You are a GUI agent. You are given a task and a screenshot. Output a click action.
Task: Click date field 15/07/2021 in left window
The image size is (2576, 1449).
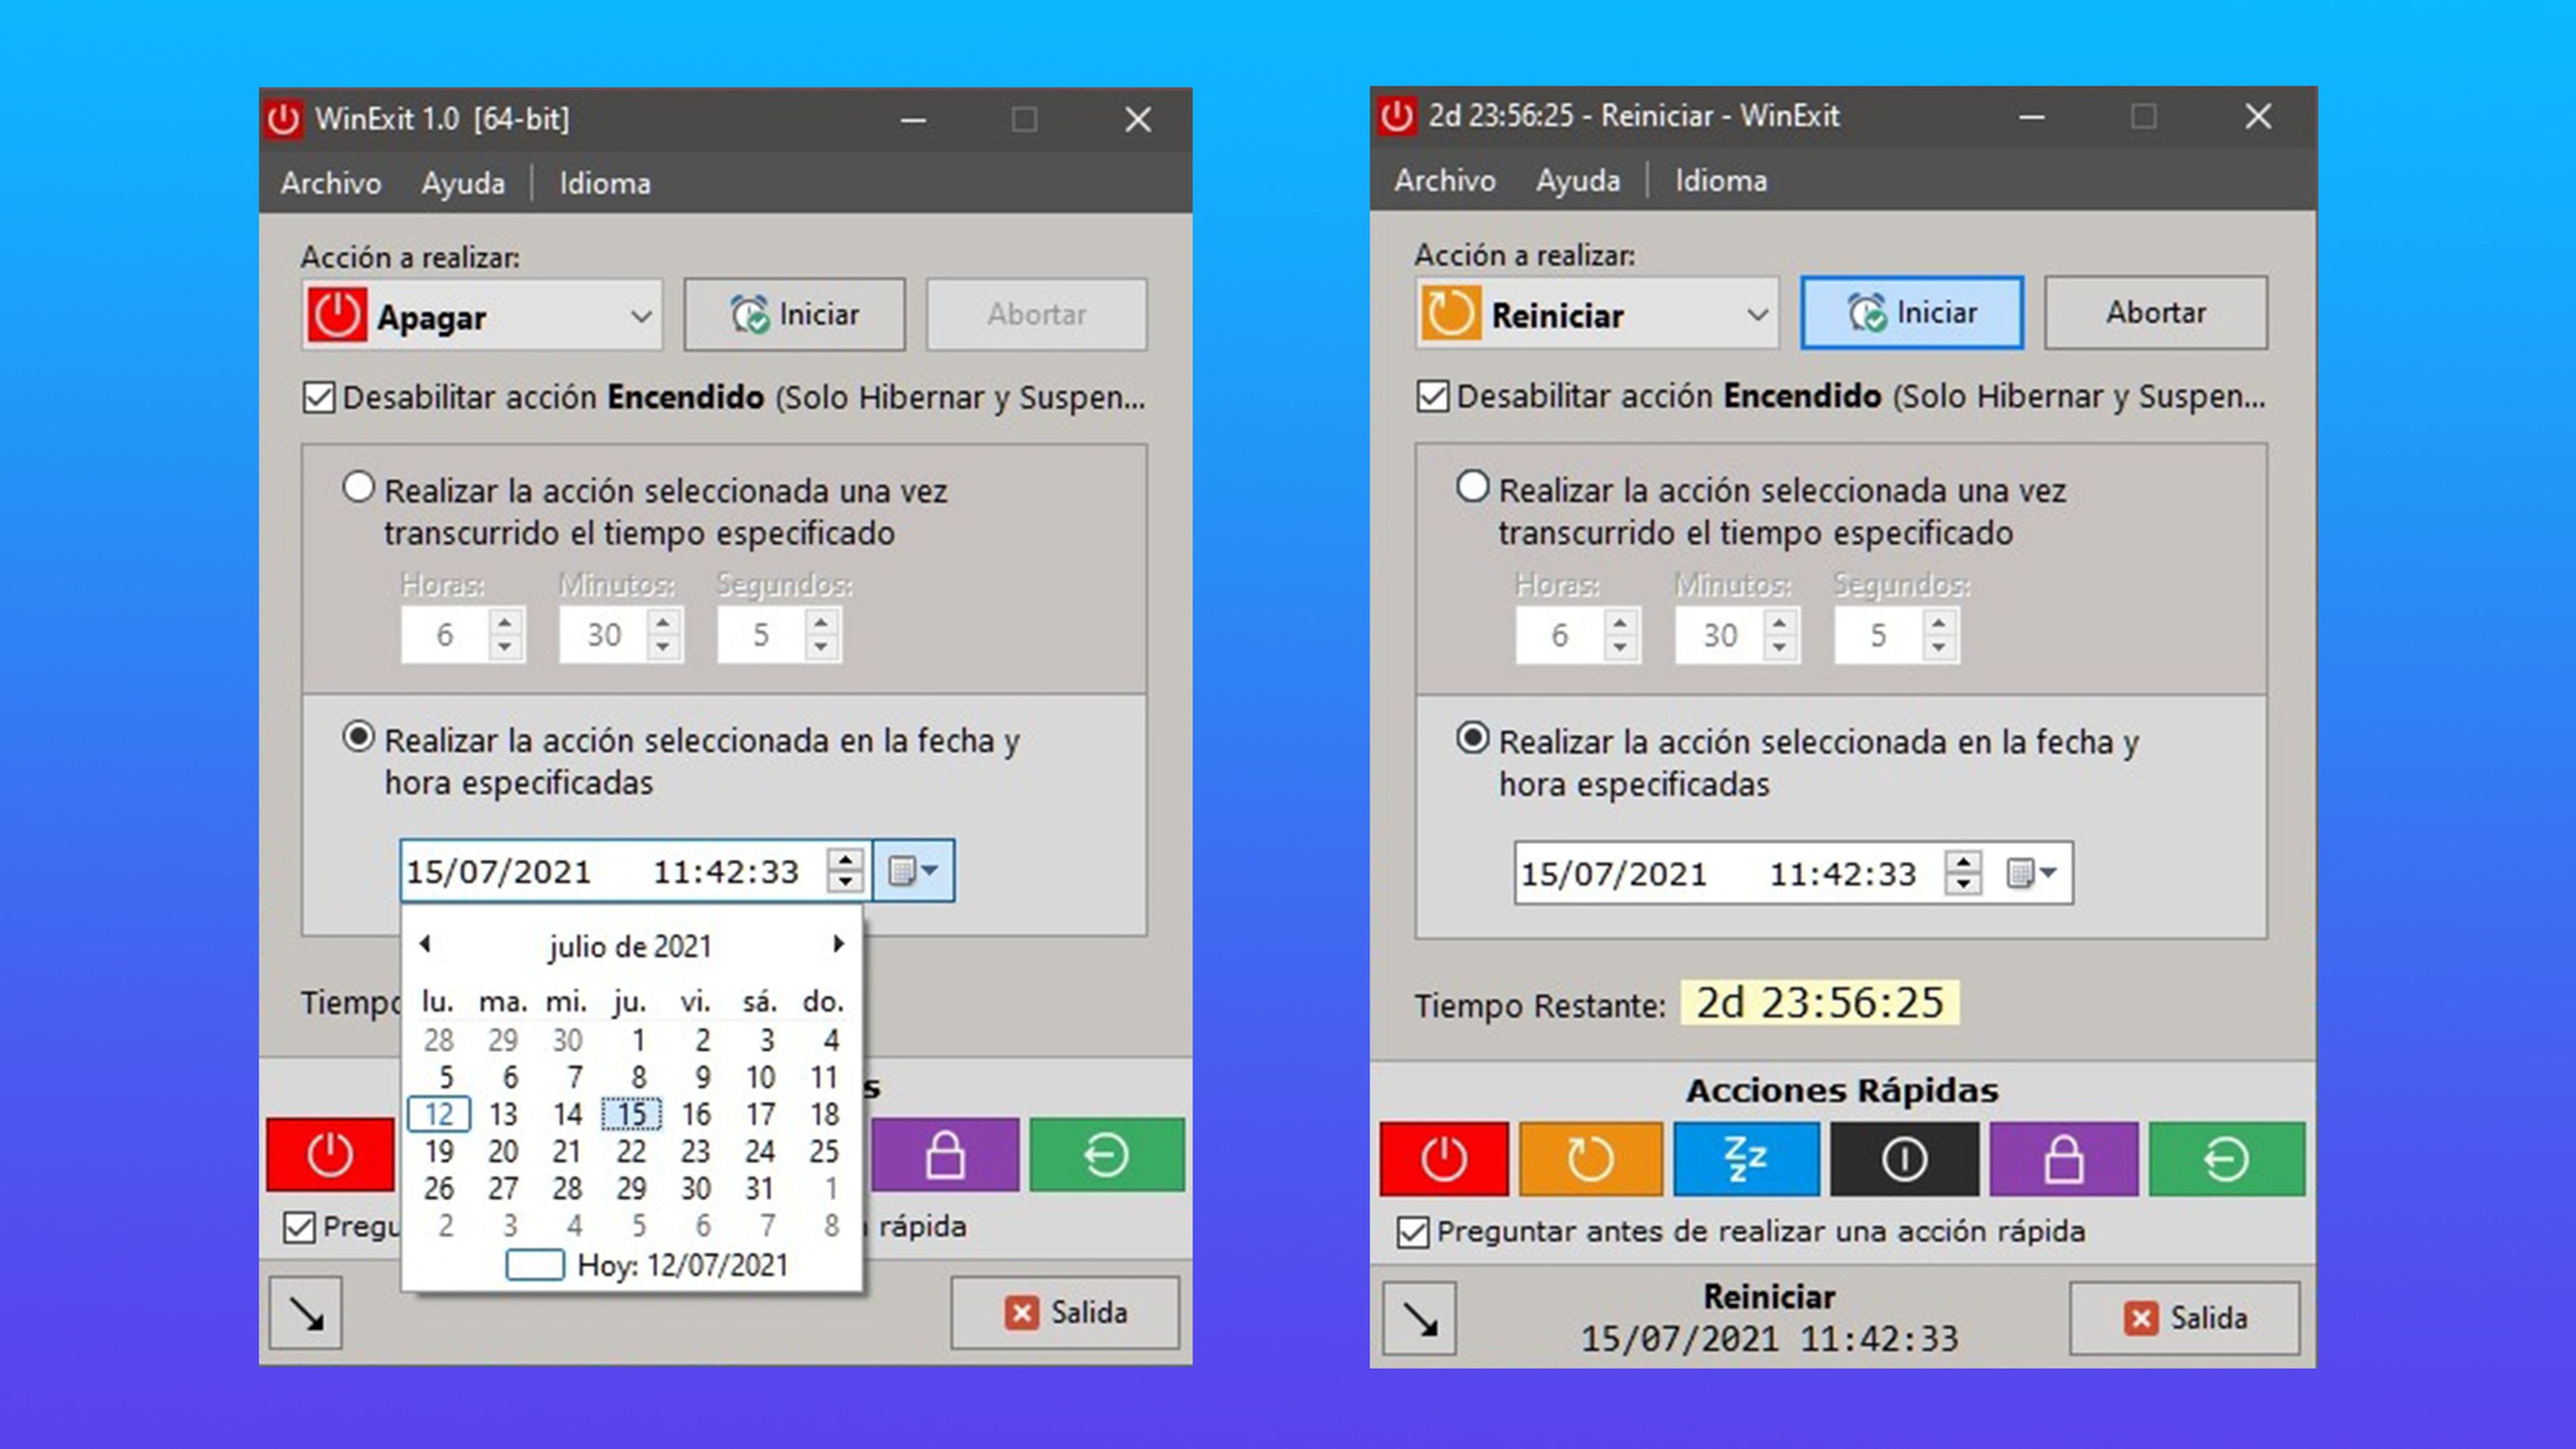point(498,872)
